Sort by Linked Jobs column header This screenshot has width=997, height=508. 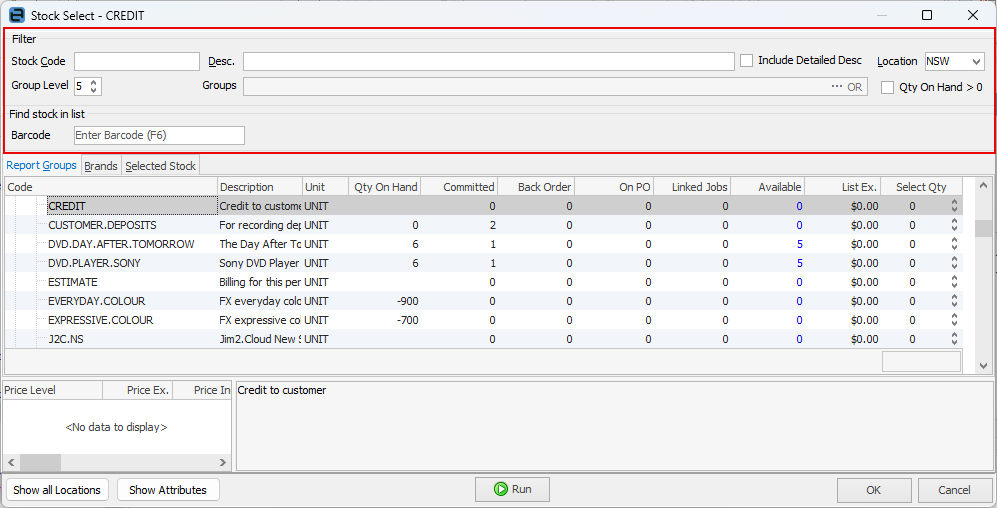(x=692, y=187)
